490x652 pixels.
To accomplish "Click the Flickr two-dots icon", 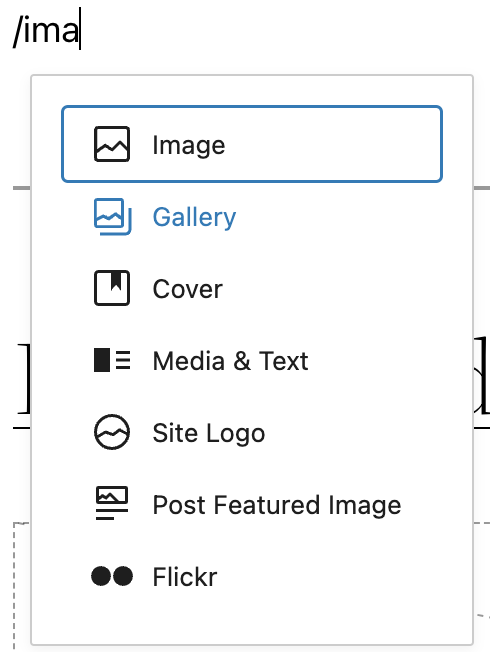I will pos(112,576).
